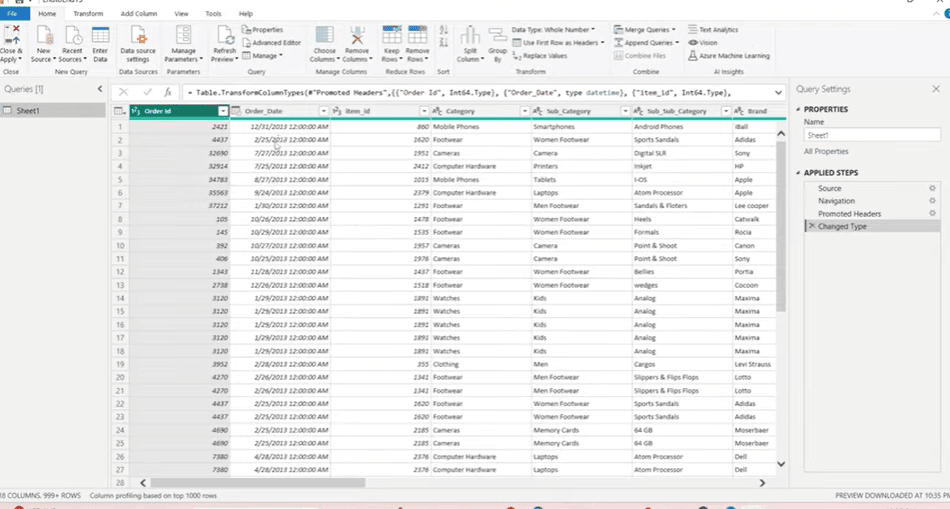This screenshot has height=509, width=950.
Task: Click the Choose Columns icon
Action: click(x=325, y=35)
